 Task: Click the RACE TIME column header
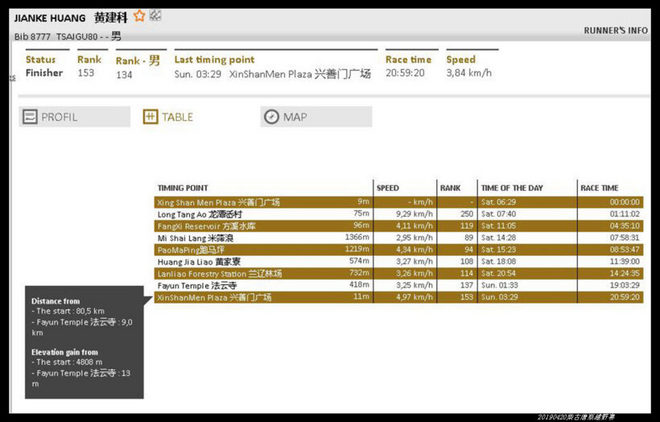[x=600, y=187]
